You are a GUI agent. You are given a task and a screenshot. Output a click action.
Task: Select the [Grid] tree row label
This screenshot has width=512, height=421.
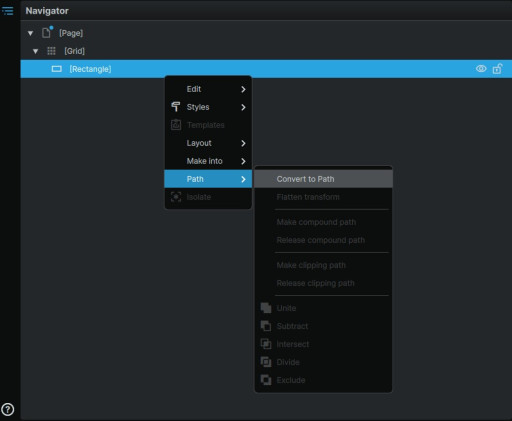click(74, 51)
